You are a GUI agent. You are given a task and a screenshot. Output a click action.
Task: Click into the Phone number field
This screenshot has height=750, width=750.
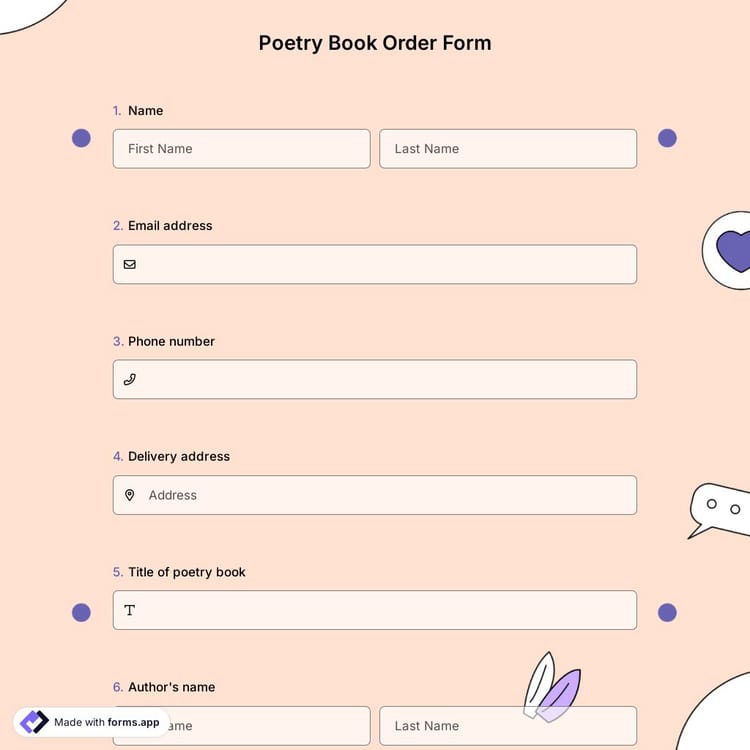coord(385,380)
